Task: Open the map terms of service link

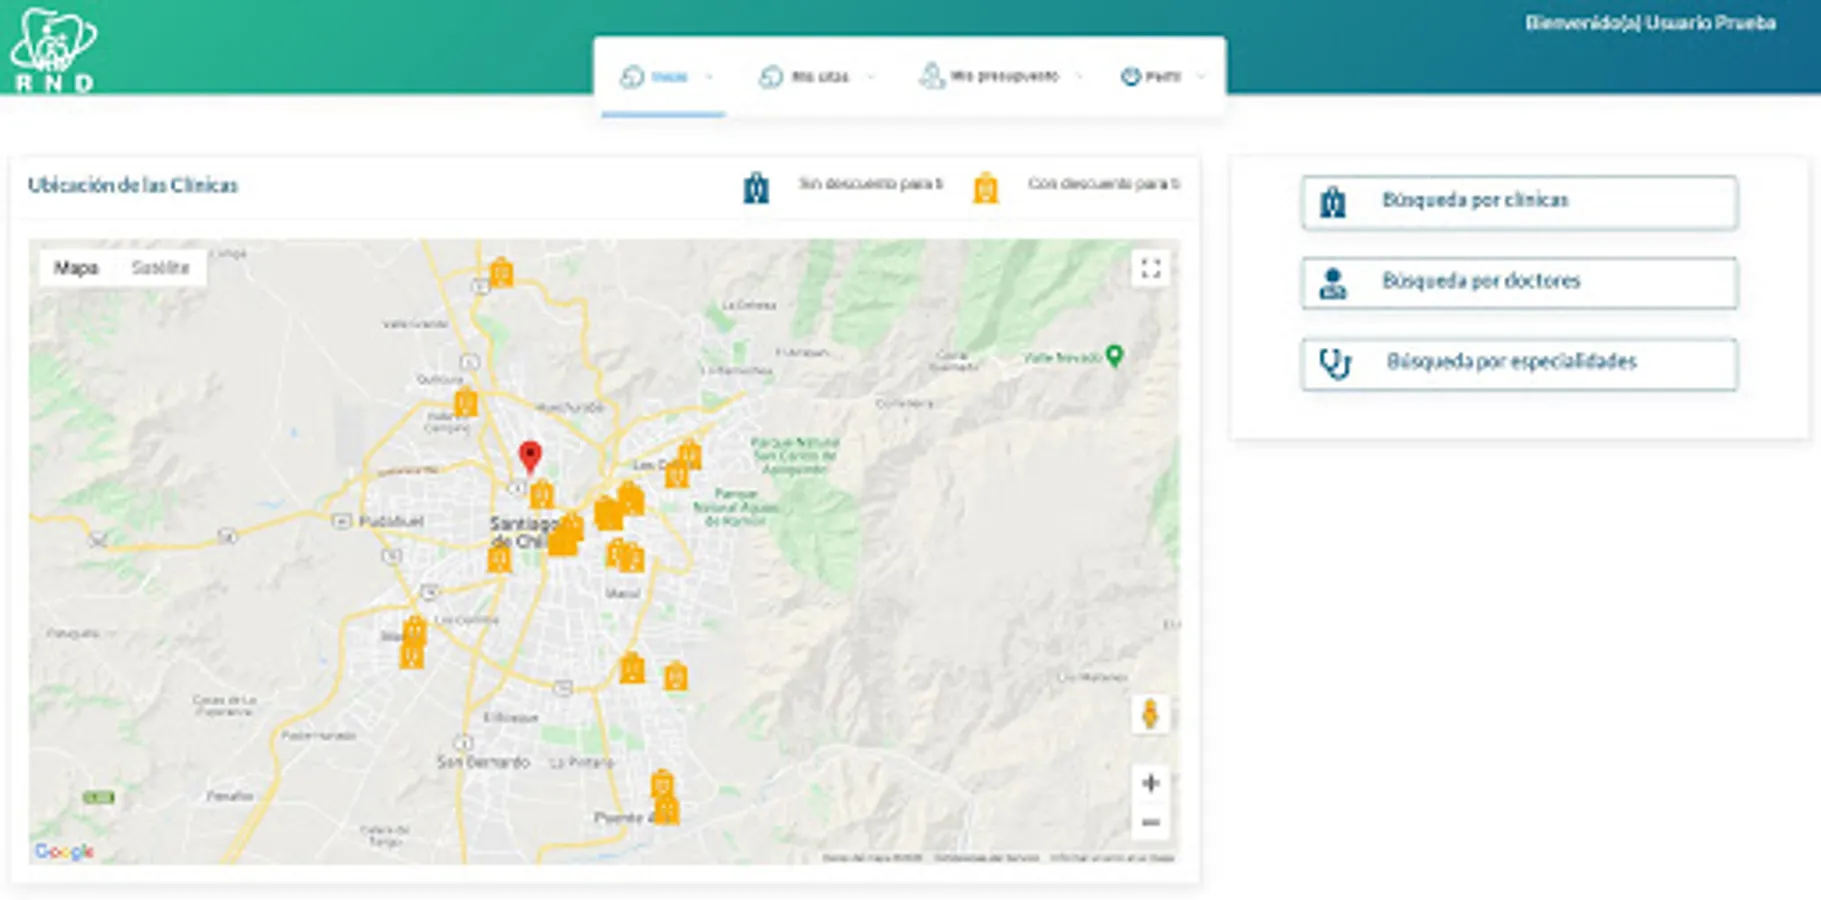Action: point(986,858)
